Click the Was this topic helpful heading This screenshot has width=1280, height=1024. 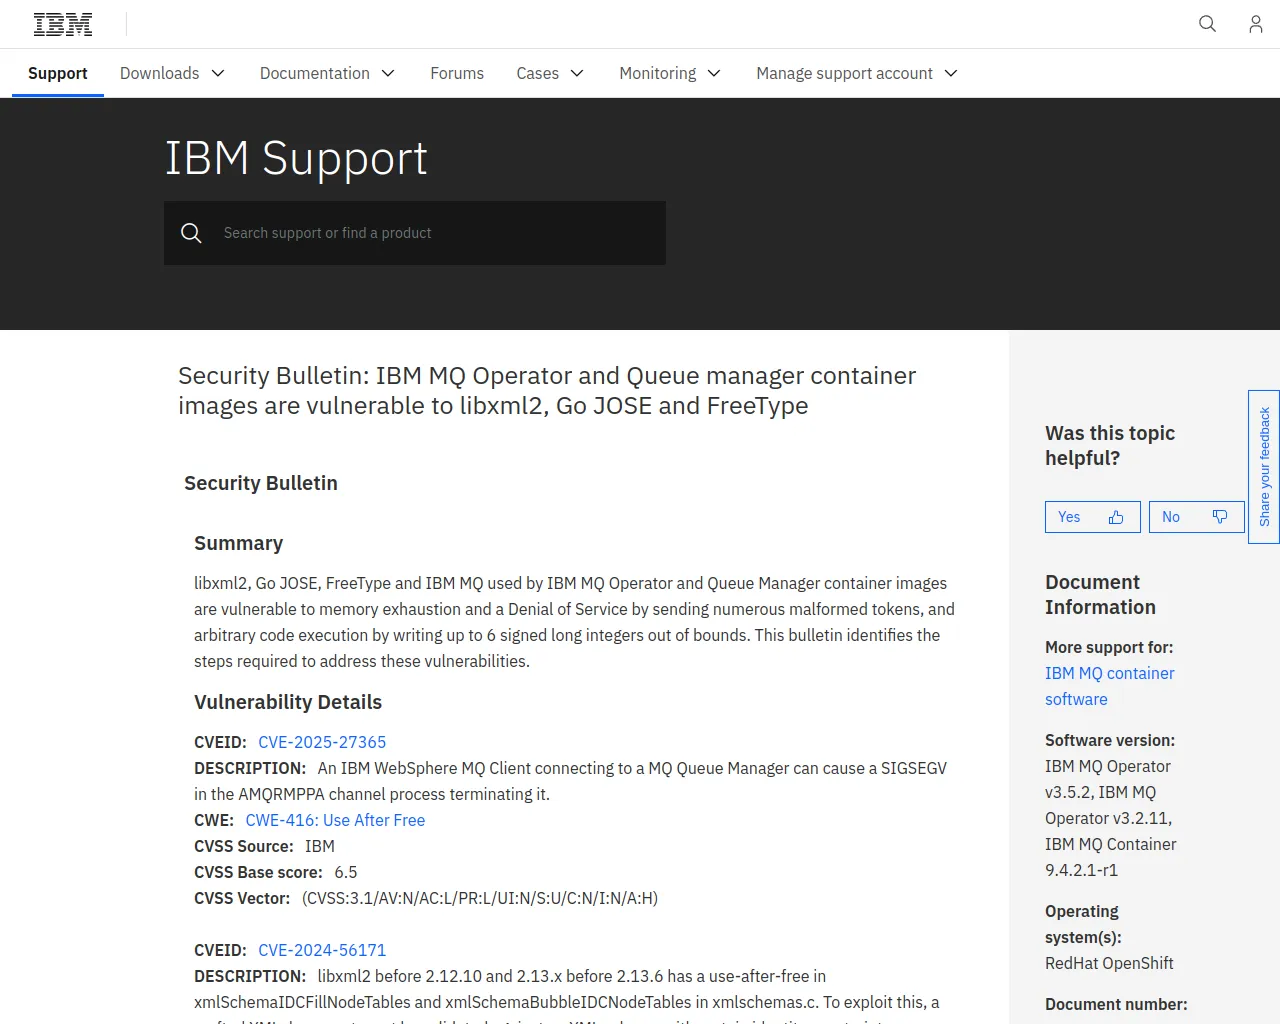coord(1110,445)
